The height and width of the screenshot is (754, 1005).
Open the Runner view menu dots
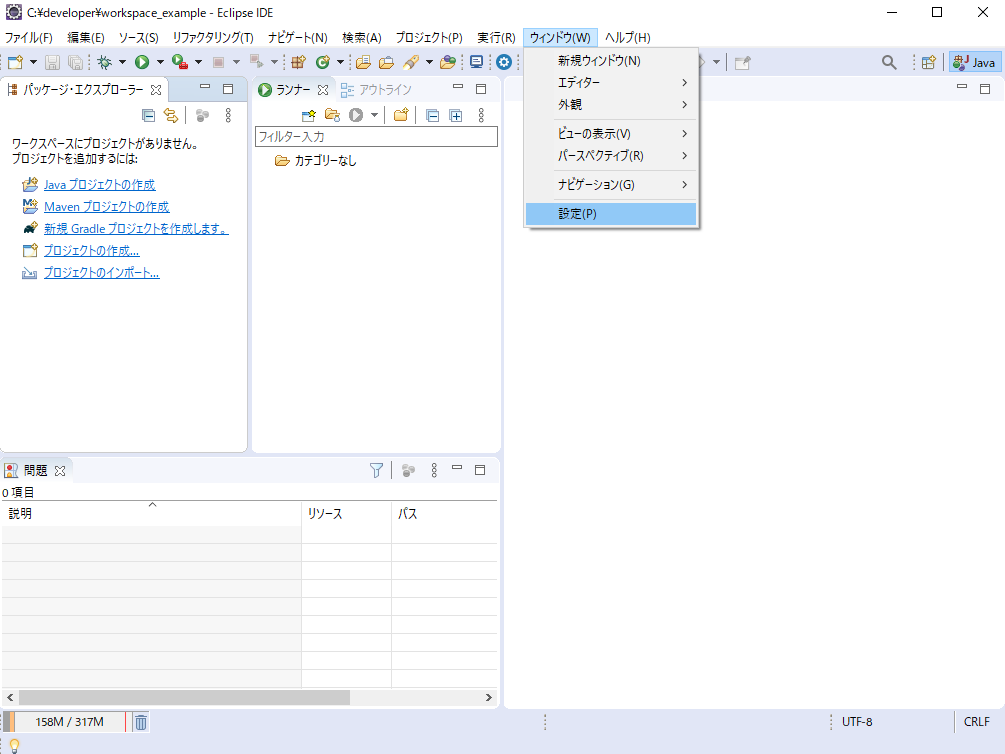[481, 115]
